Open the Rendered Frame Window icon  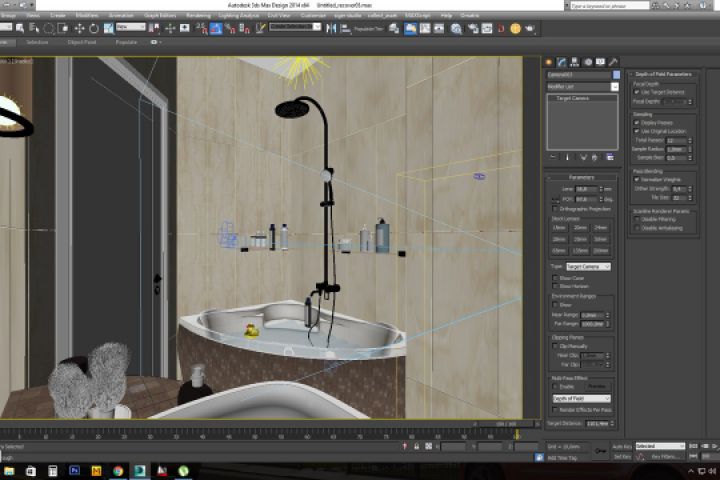(x=487, y=28)
